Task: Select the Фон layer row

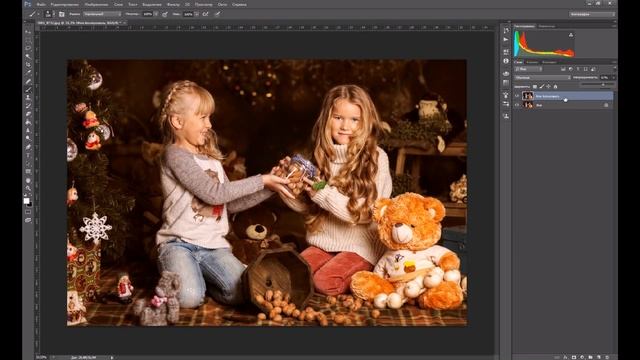Action: tap(563, 105)
